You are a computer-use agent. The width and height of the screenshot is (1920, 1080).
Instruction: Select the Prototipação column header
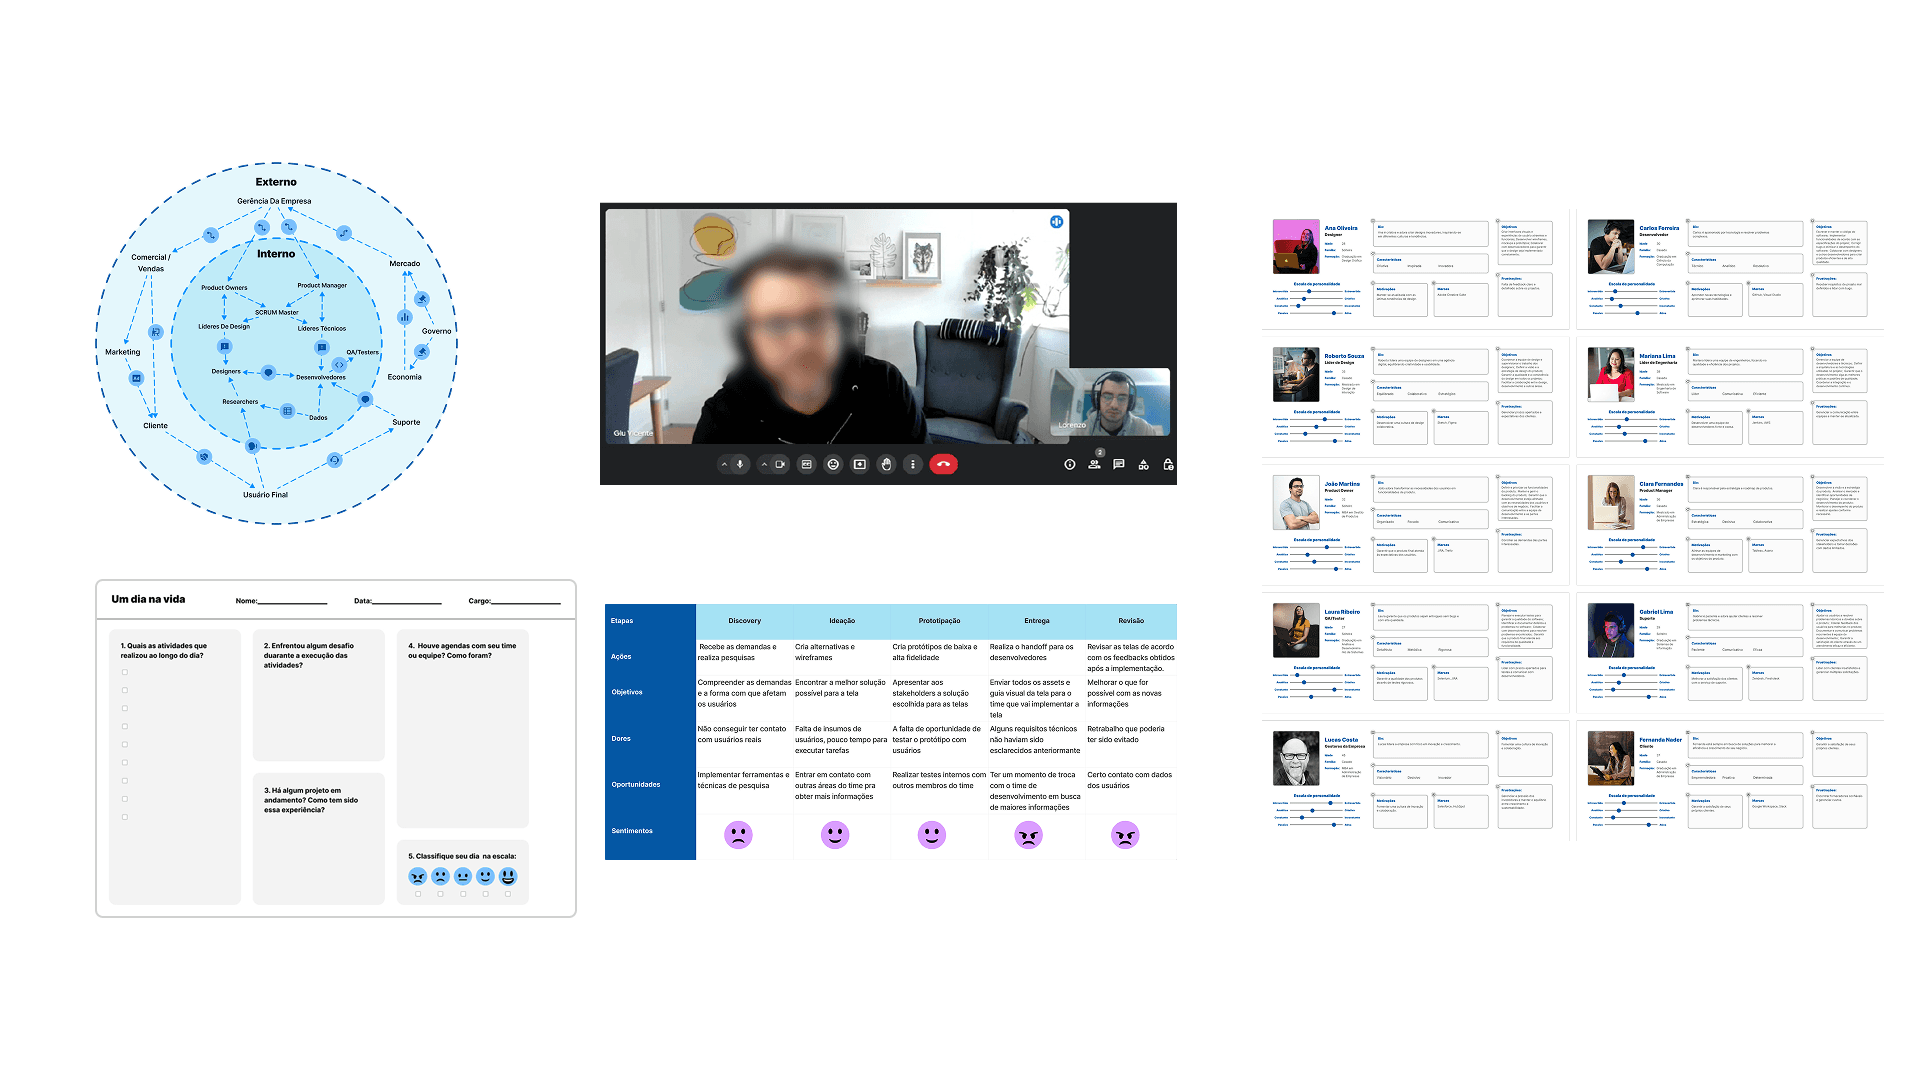[x=939, y=621]
